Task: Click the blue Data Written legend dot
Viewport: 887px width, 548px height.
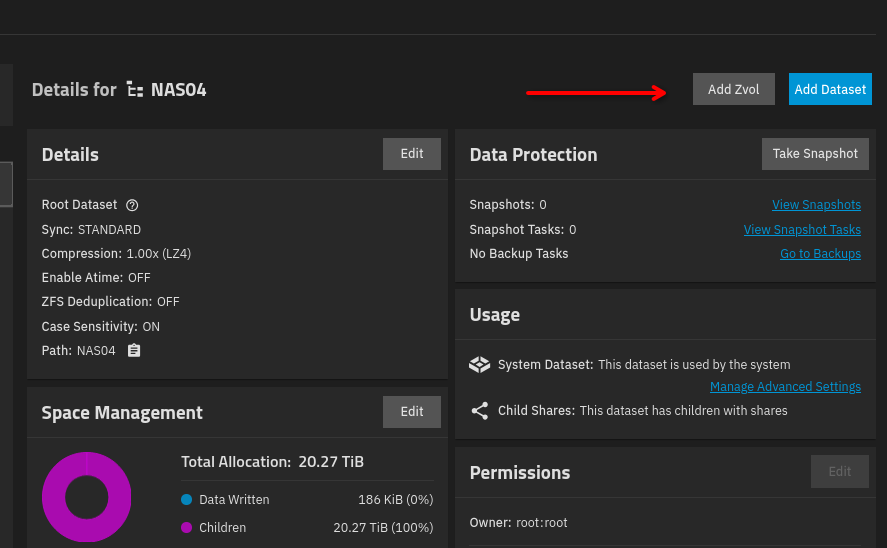Action: coord(187,499)
